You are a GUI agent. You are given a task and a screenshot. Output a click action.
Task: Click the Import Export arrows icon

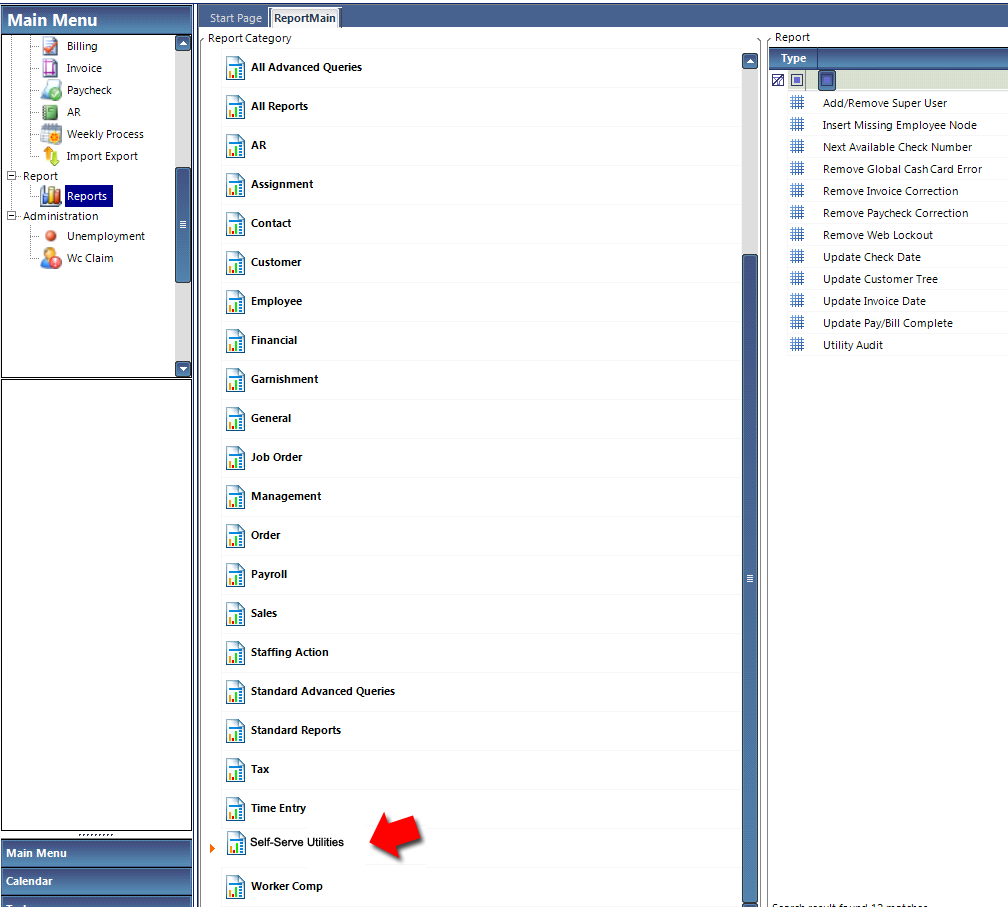tap(51, 156)
